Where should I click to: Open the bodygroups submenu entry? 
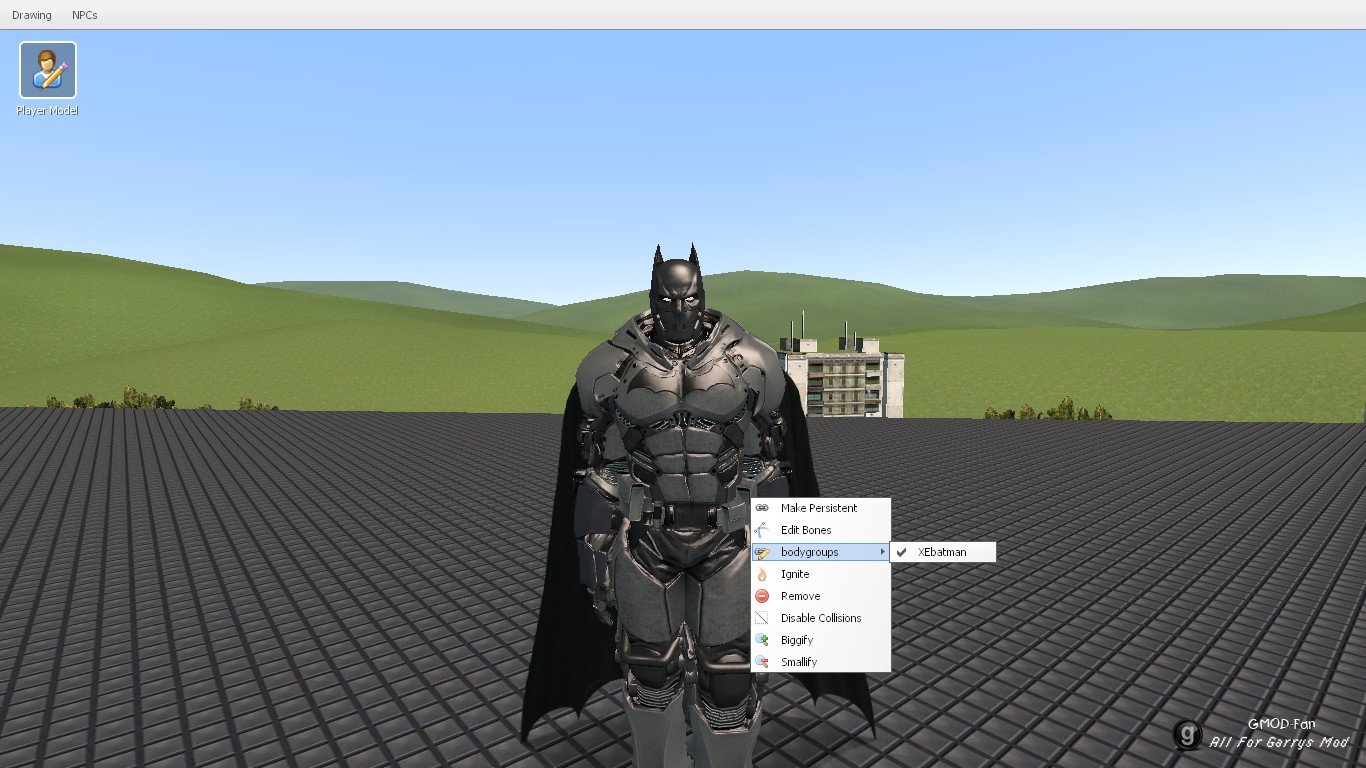[820, 552]
